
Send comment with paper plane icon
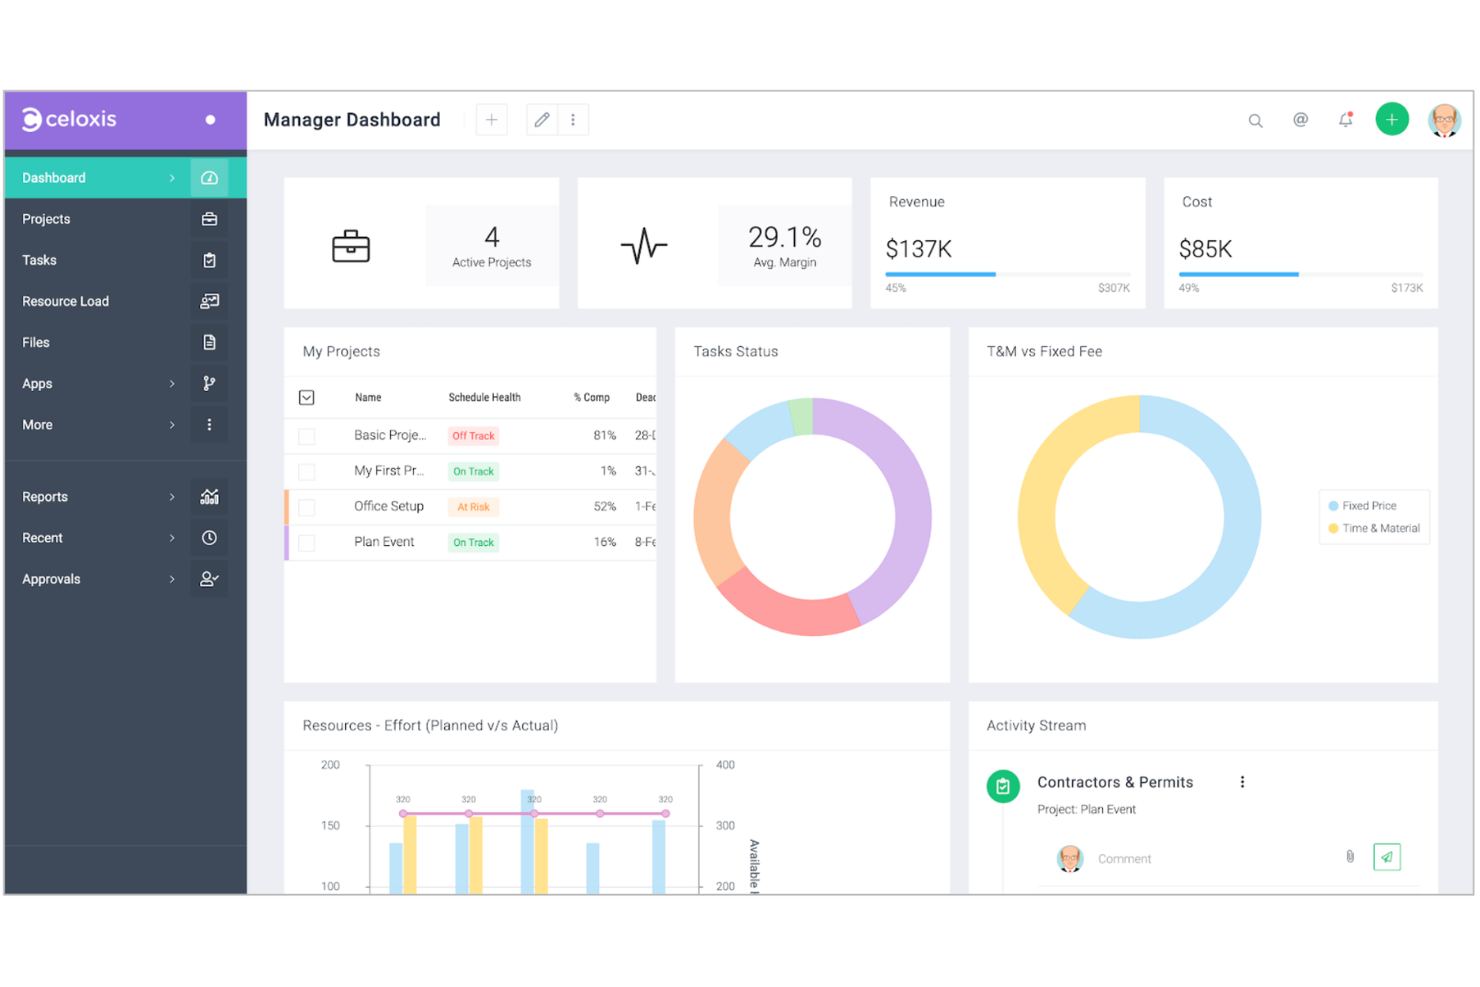pos(1386,857)
